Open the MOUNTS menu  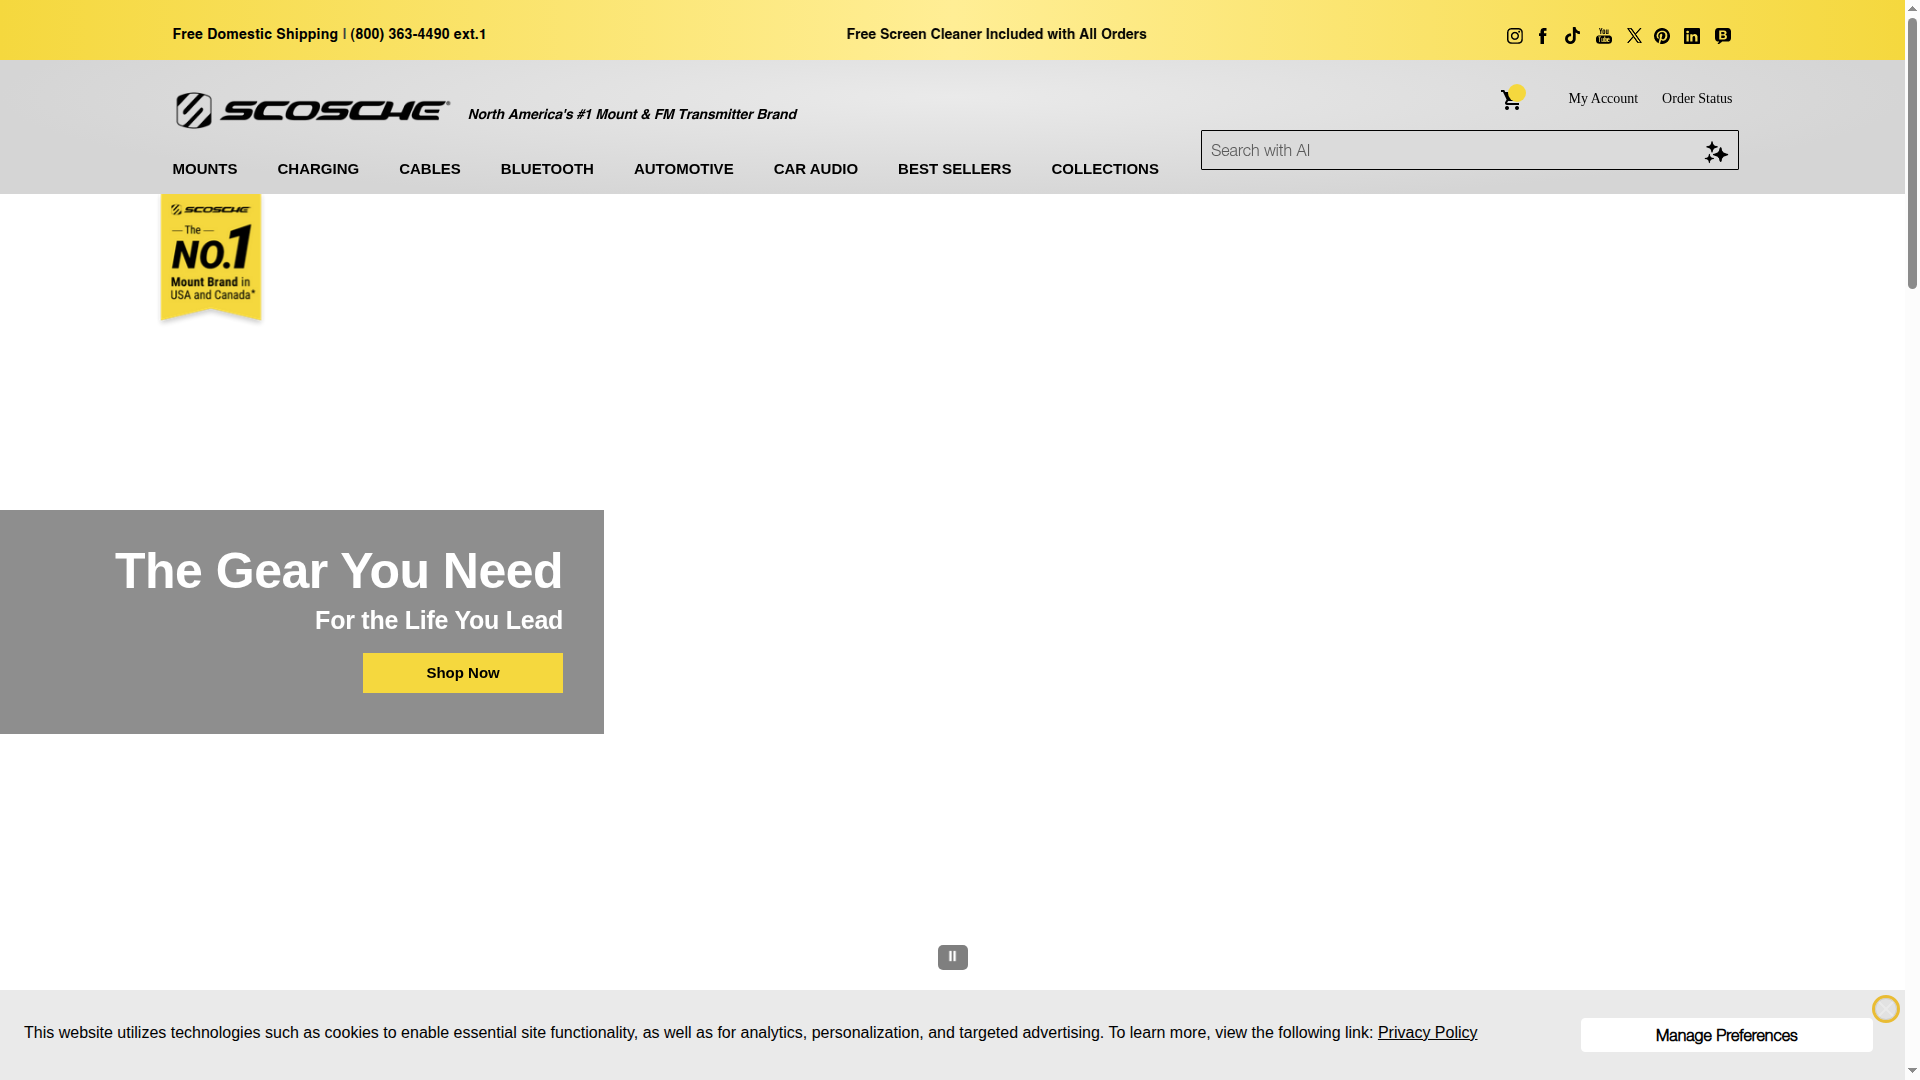[204, 169]
